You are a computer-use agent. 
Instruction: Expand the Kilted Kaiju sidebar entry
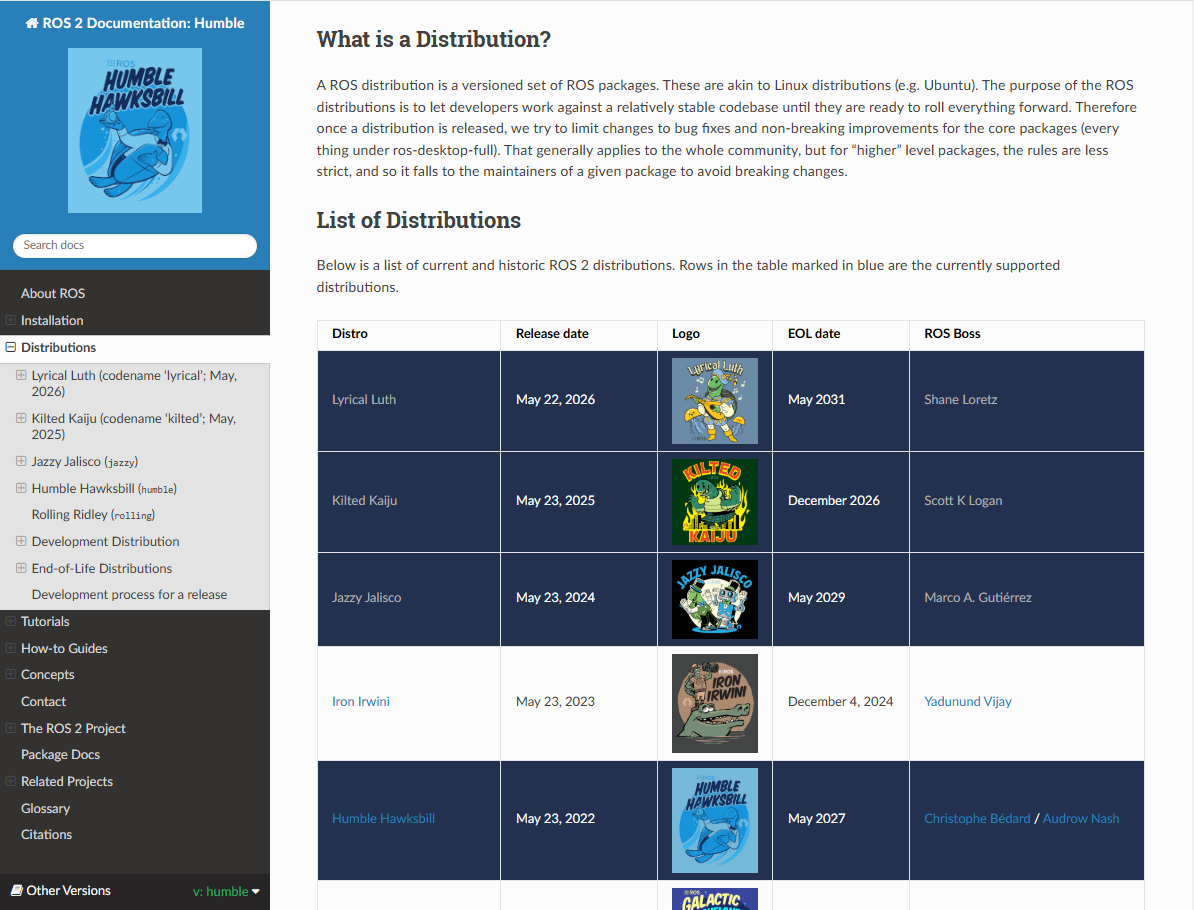pos(21,418)
